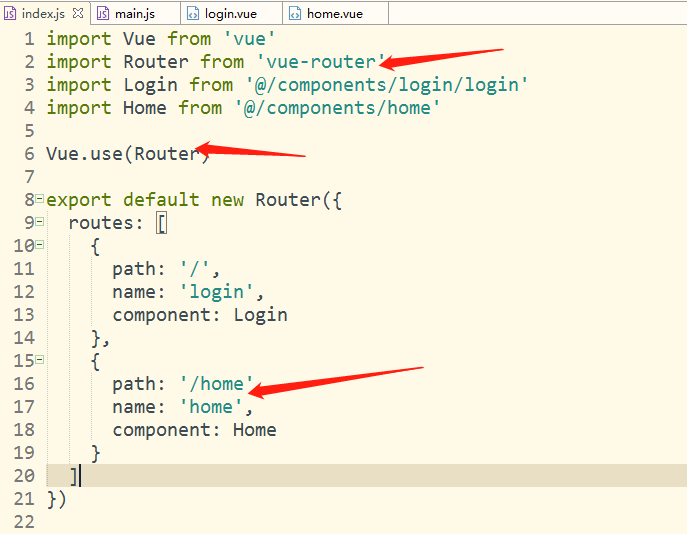The image size is (687, 534).
Task: Click the Vue.use(Router) statement
Action: click(x=128, y=154)
